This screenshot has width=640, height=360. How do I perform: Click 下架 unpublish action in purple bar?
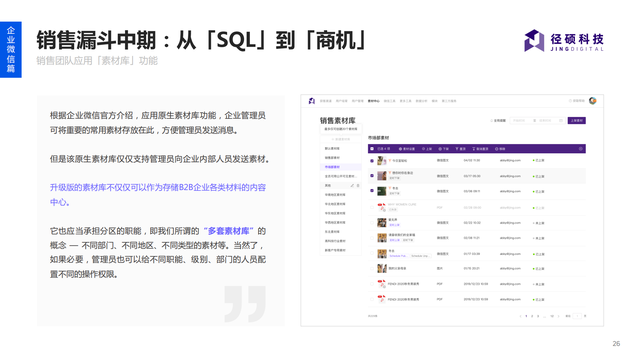(444, 149)
